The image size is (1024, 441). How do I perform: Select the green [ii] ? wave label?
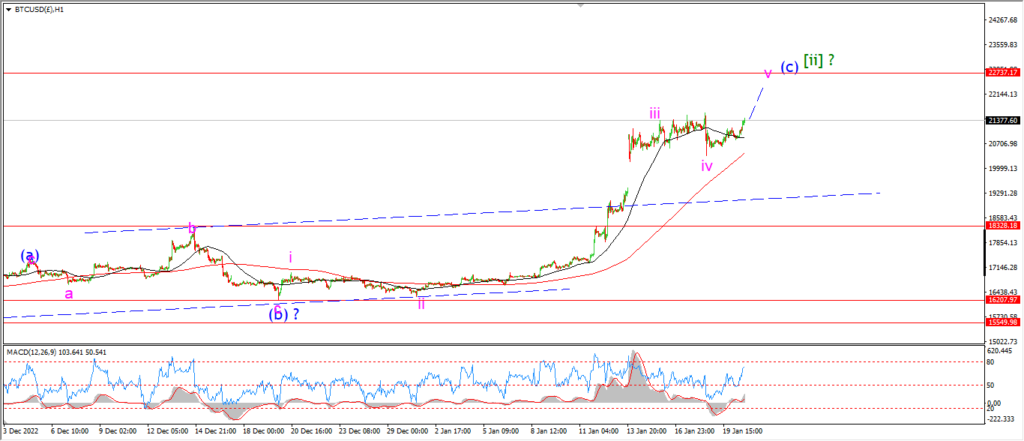coord(819,61)
